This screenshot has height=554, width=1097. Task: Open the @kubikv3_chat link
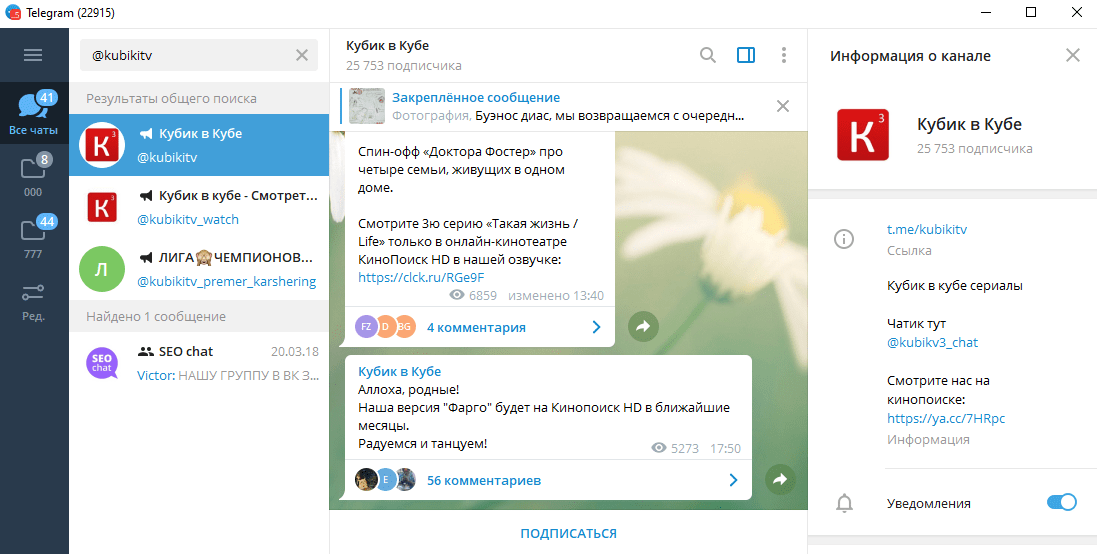(x=932, y=342)
